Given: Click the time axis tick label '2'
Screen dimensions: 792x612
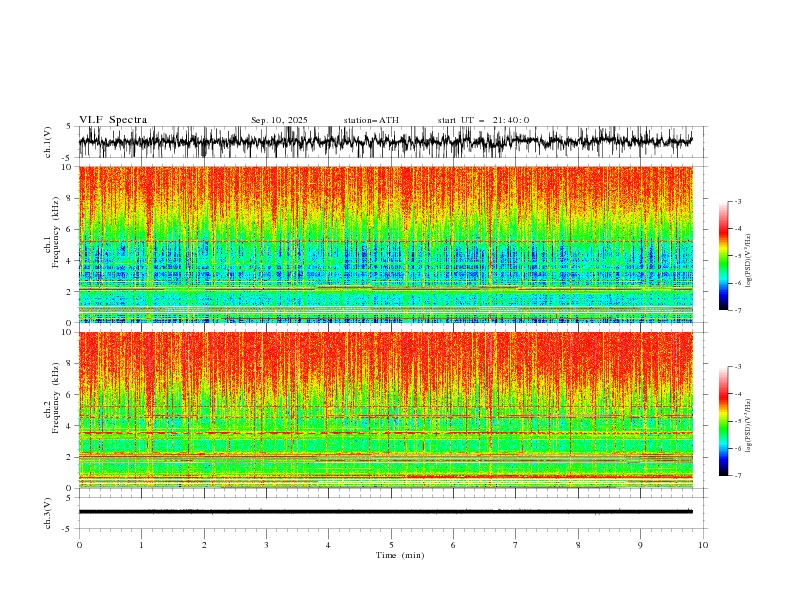Looking at the screenshot, I should tap(204, 545).
